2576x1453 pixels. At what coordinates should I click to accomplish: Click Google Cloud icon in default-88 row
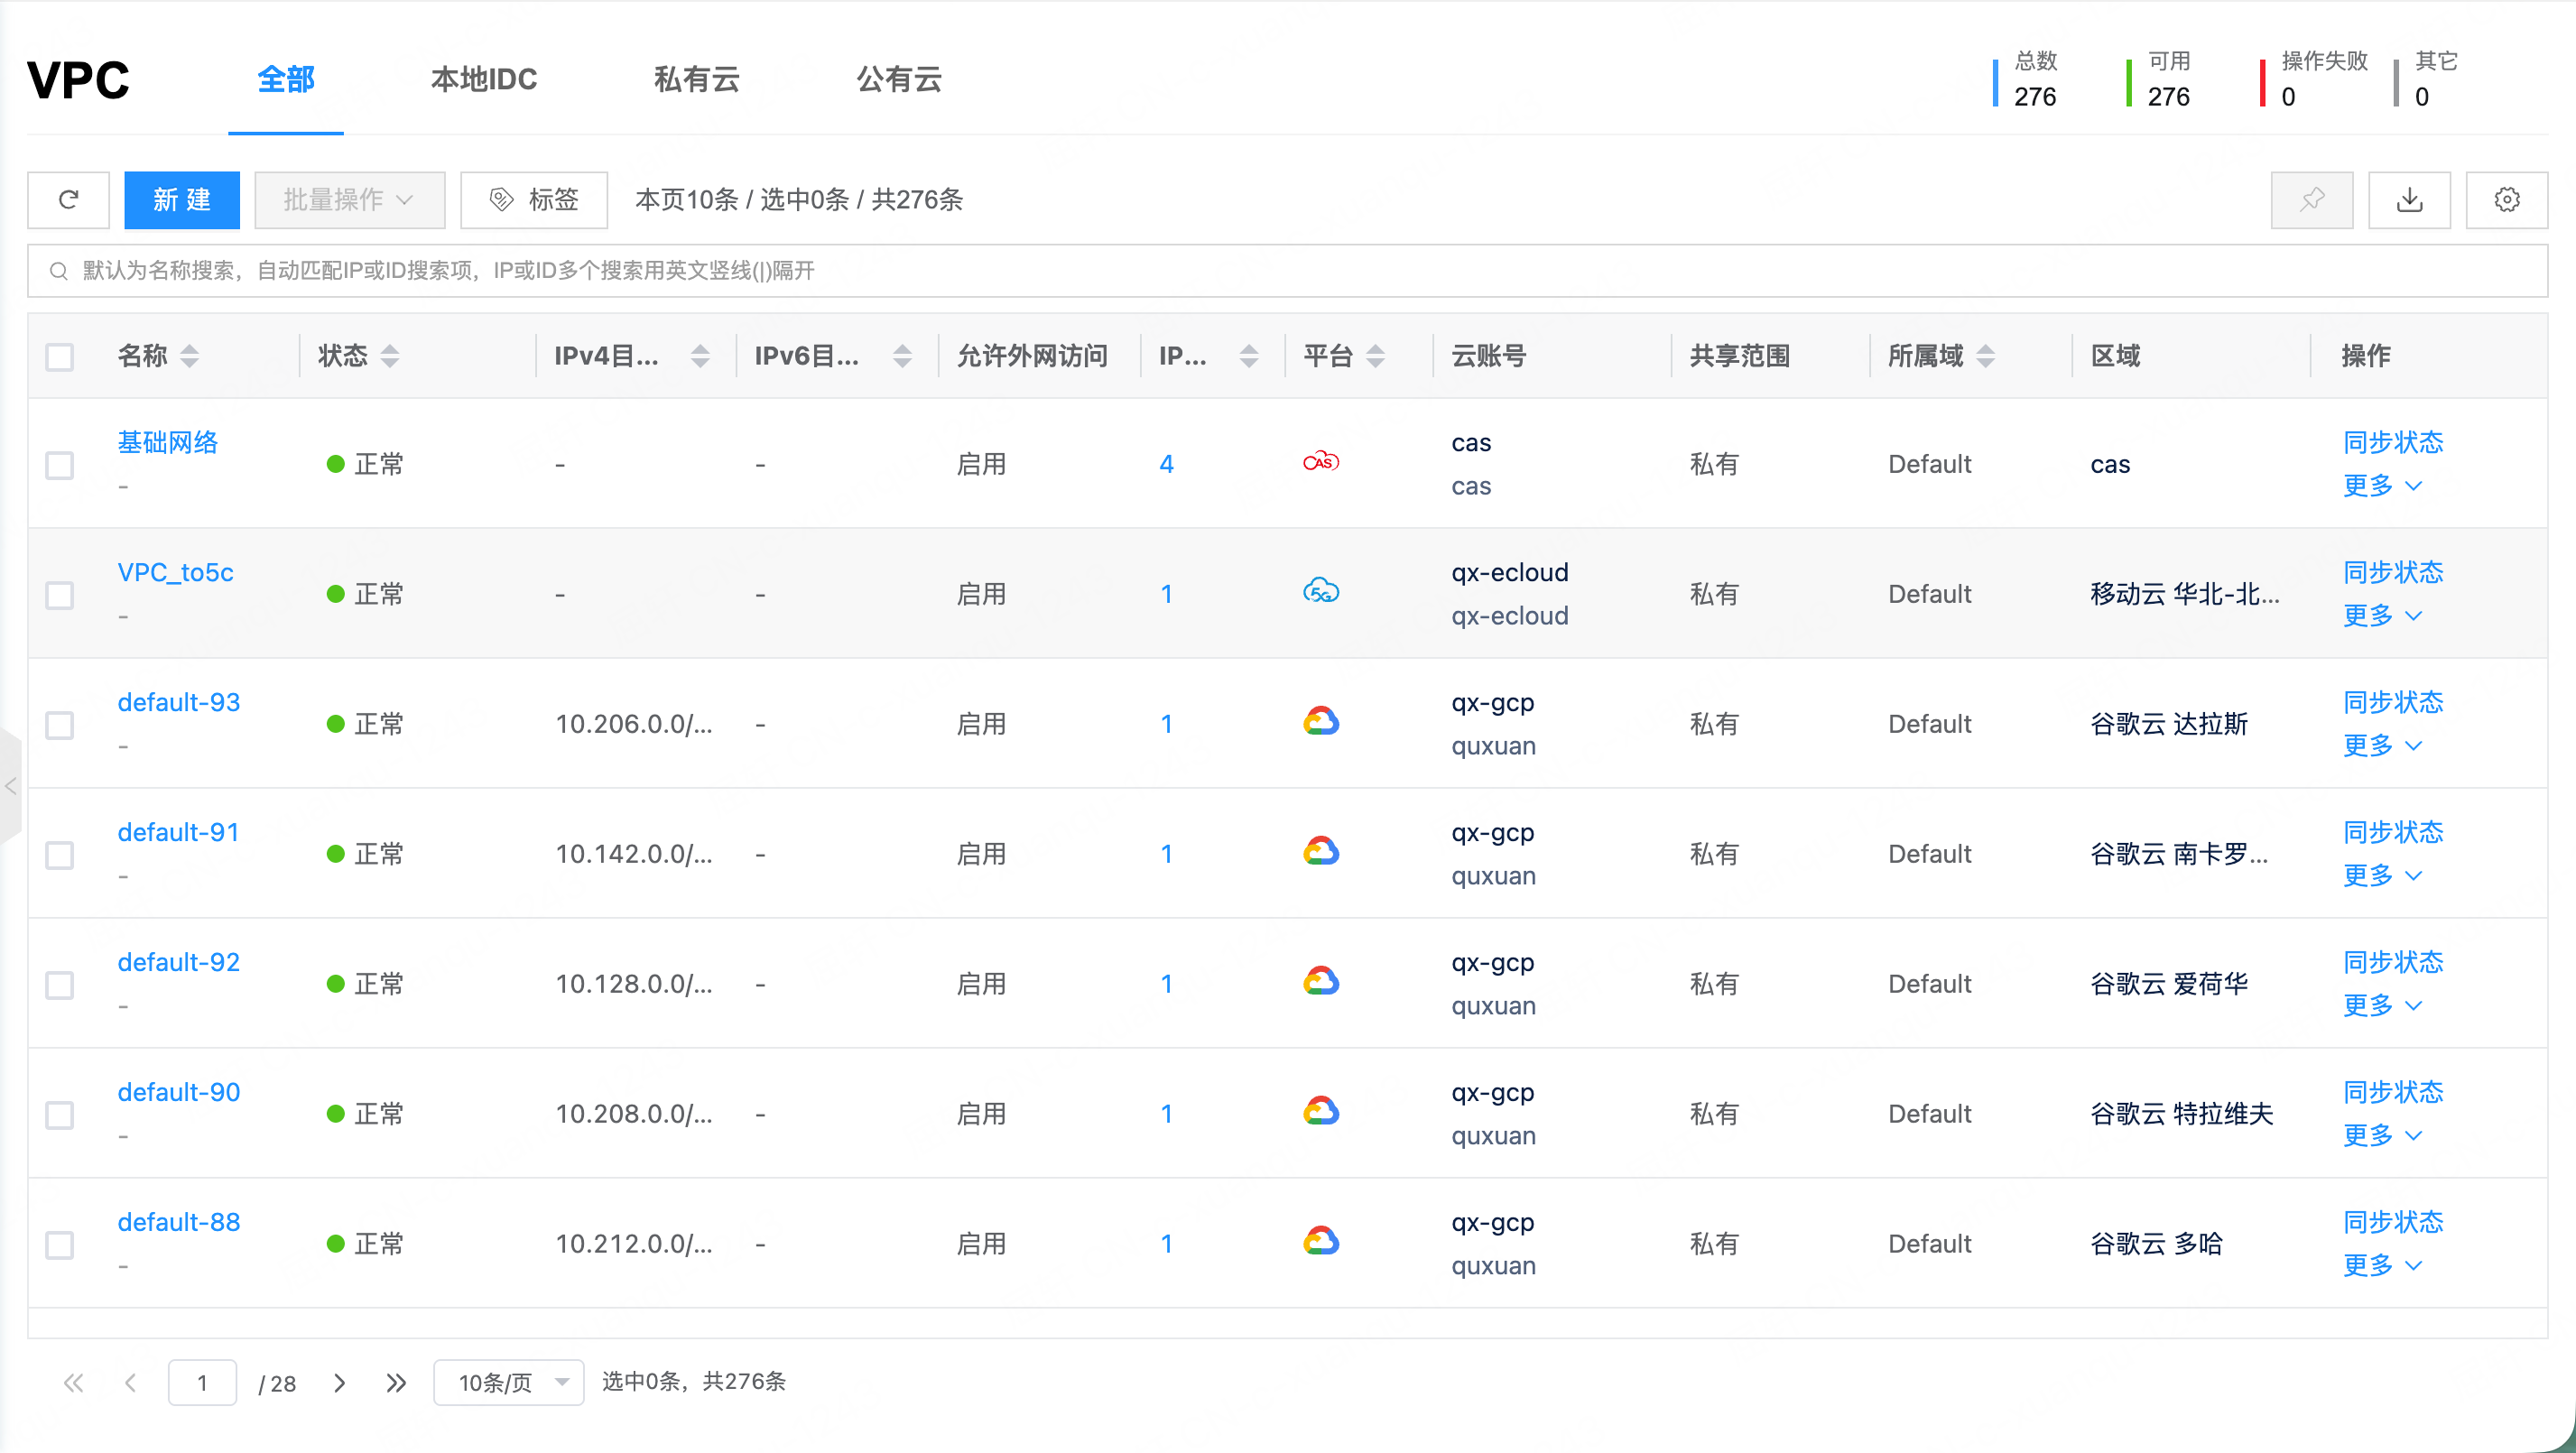click(1321, 1241)
